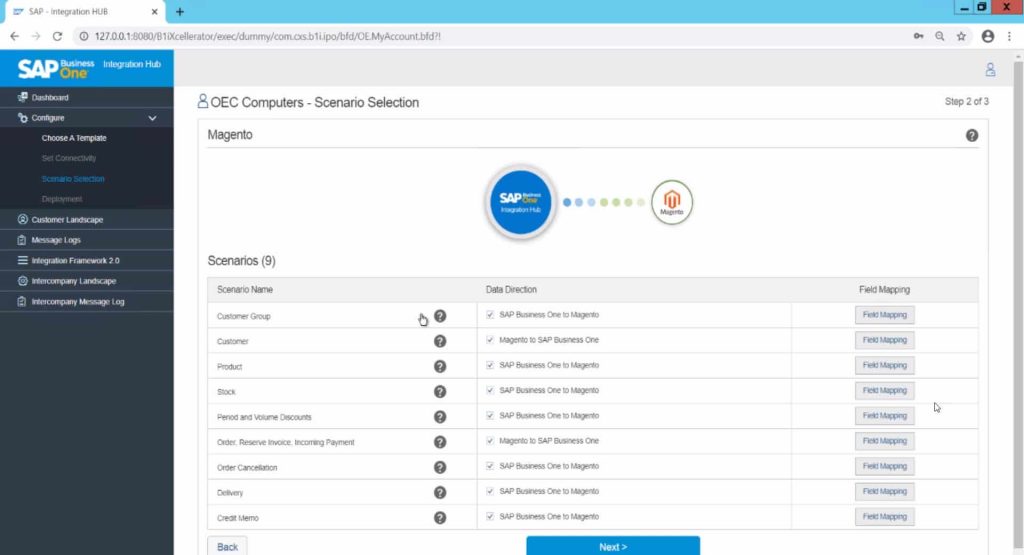1024x555 pixels.
Task: Toggle Product data direction checkbox
Action: point(490,365)
